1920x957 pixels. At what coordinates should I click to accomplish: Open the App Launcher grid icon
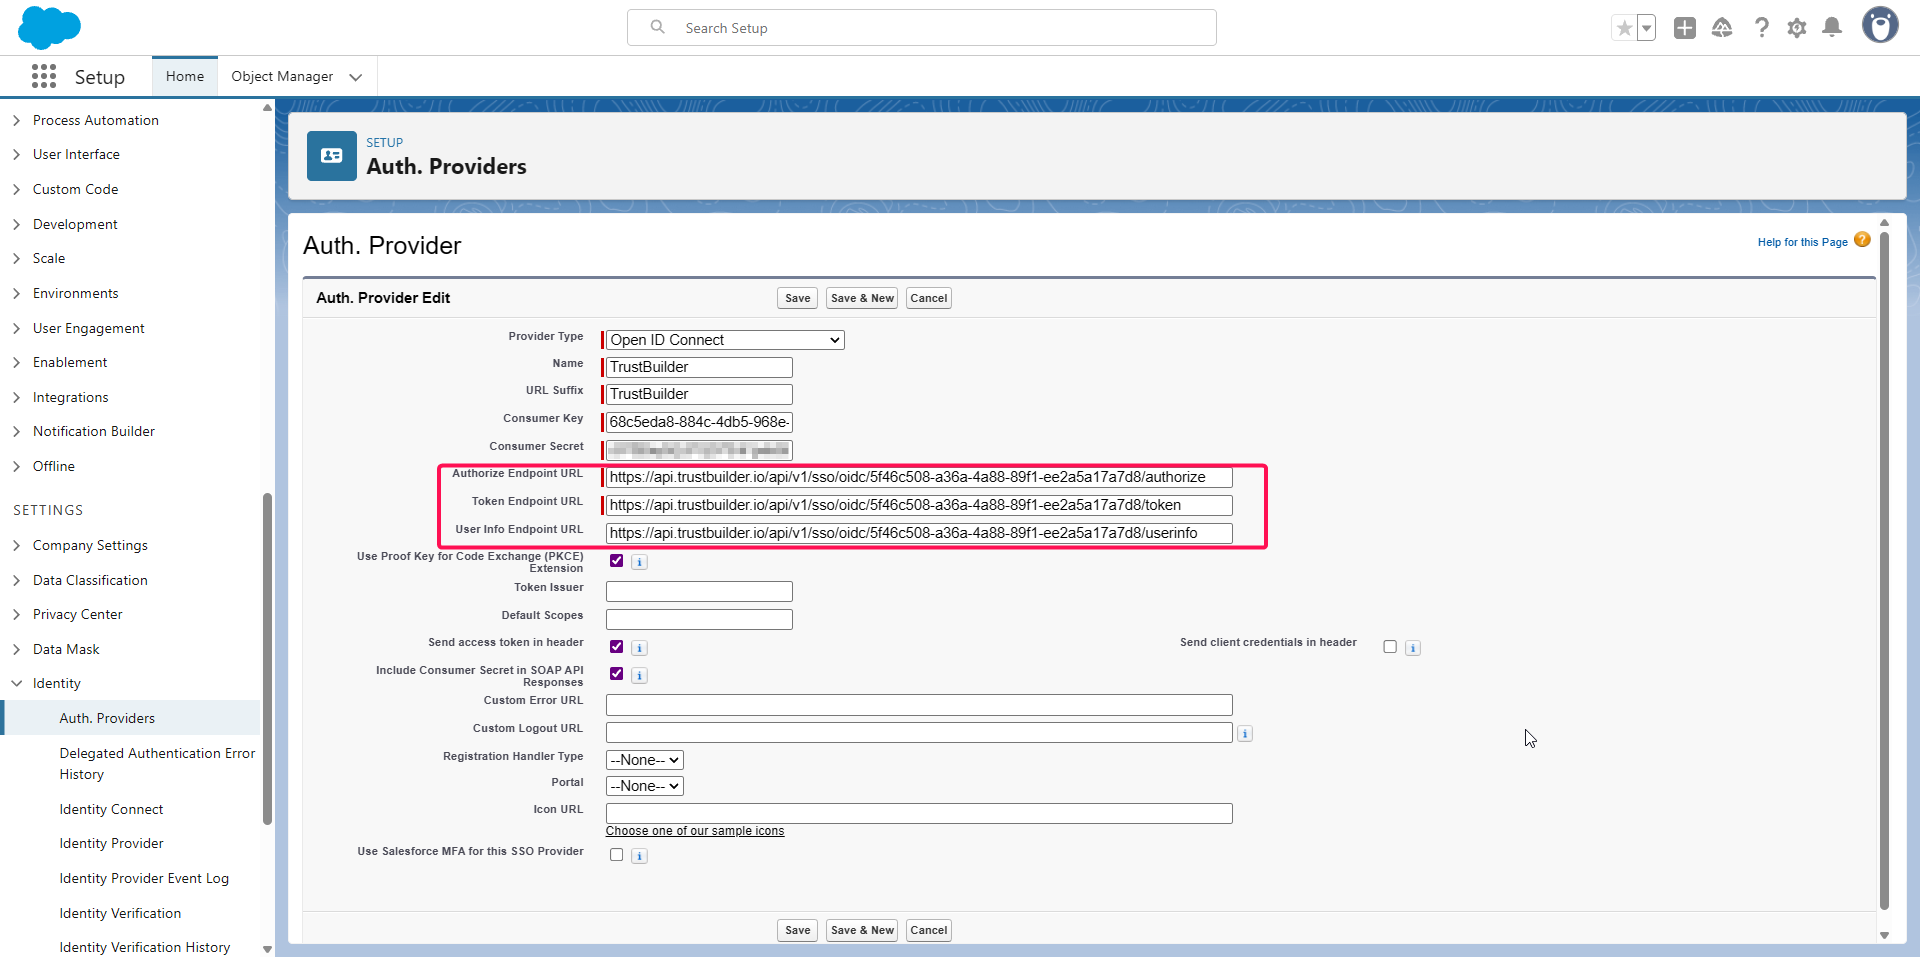[44, 77]
